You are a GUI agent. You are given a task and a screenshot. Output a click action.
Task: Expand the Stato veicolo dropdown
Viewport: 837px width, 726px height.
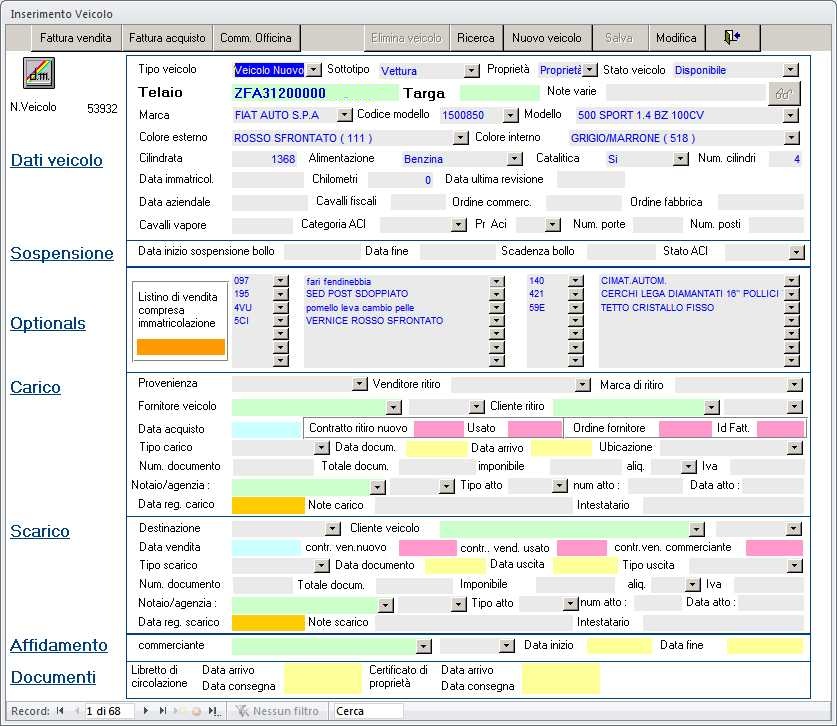pos(790,69)
